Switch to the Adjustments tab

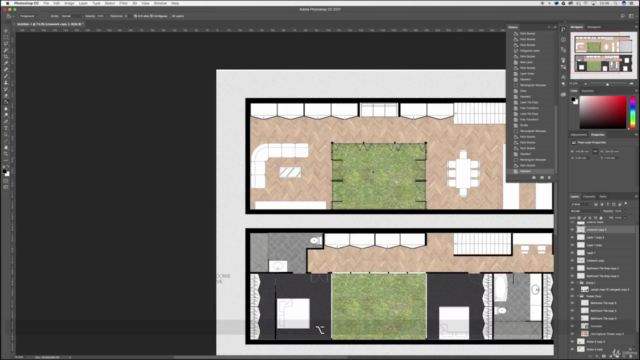pyautogui.click(x=578, y=135)
